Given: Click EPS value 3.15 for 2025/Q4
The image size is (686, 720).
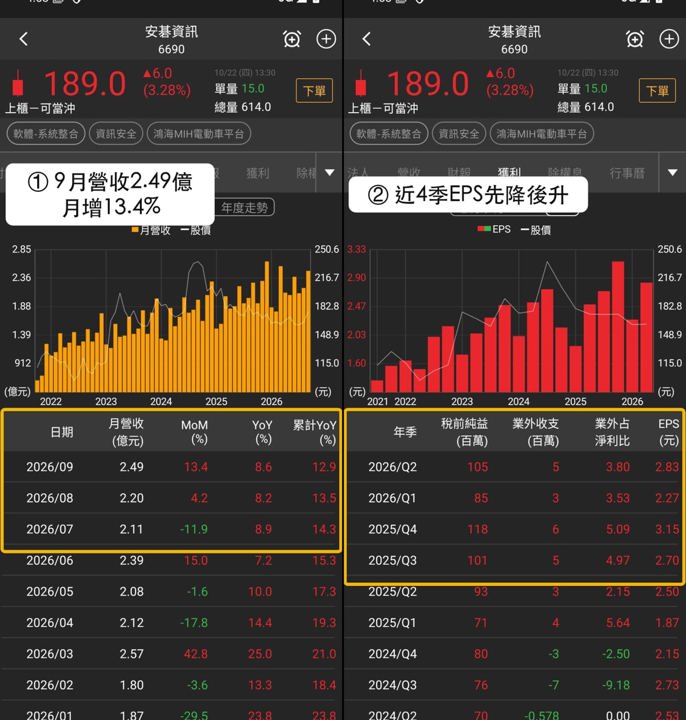Looking at the screenshot, I should 667,529.
